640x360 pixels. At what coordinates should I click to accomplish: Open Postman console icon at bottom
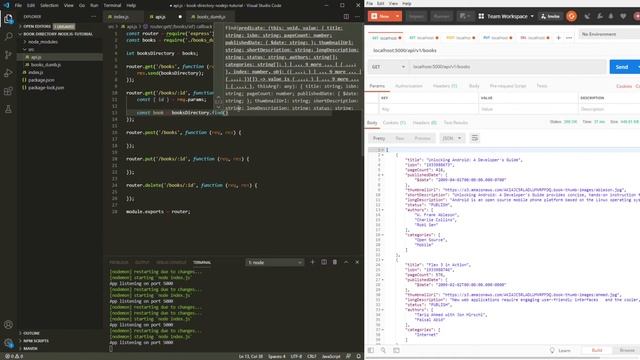(x=396, y=350)
